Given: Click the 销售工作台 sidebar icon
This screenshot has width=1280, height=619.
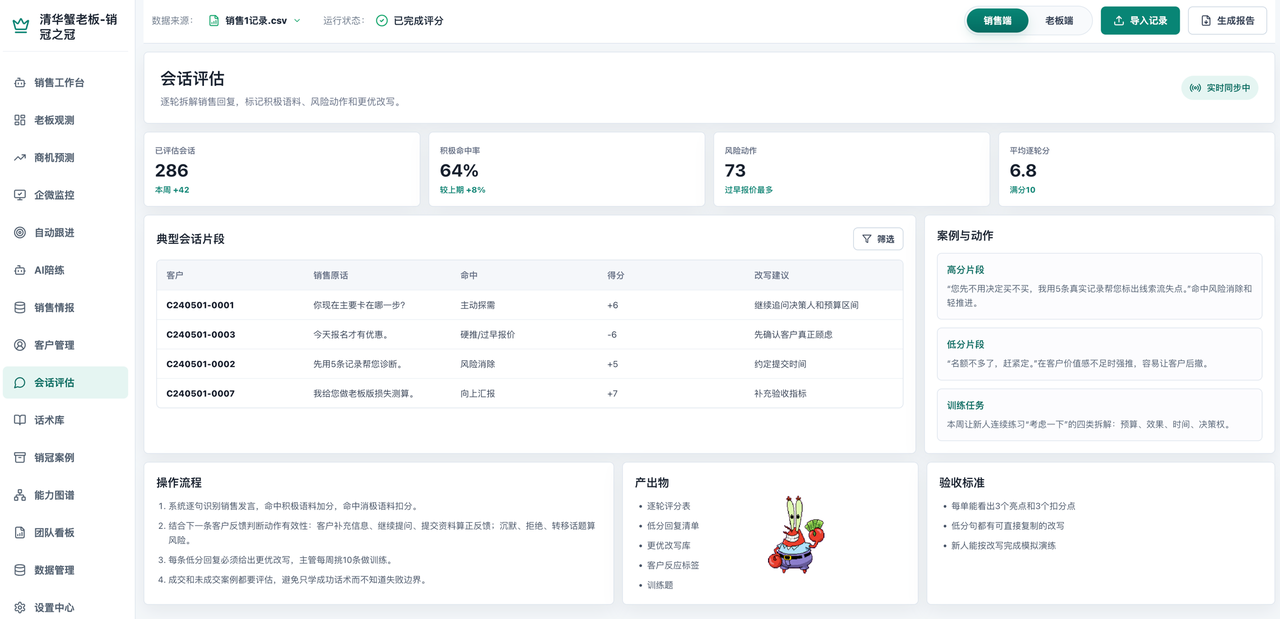Looking at the screenshot, I should point(20,83).
